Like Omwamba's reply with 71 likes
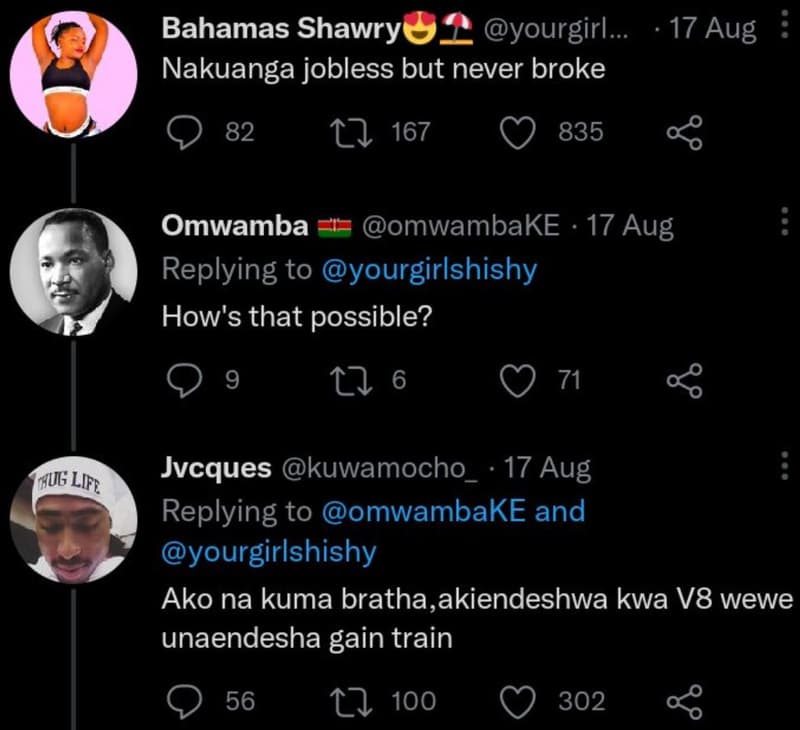Viewport: 800px width, 730px height. (x=520, y=380)
